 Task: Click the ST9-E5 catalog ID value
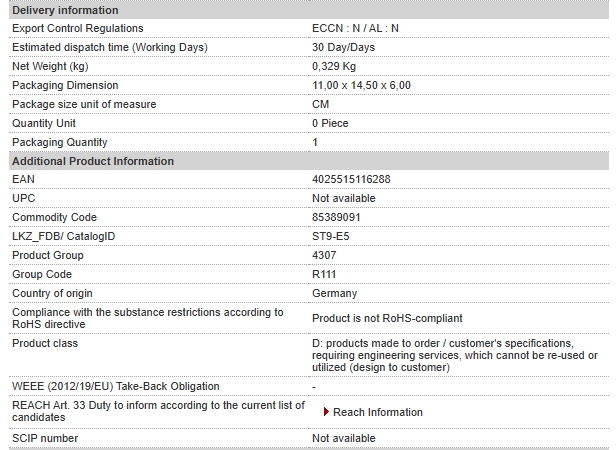pos(330,236)
